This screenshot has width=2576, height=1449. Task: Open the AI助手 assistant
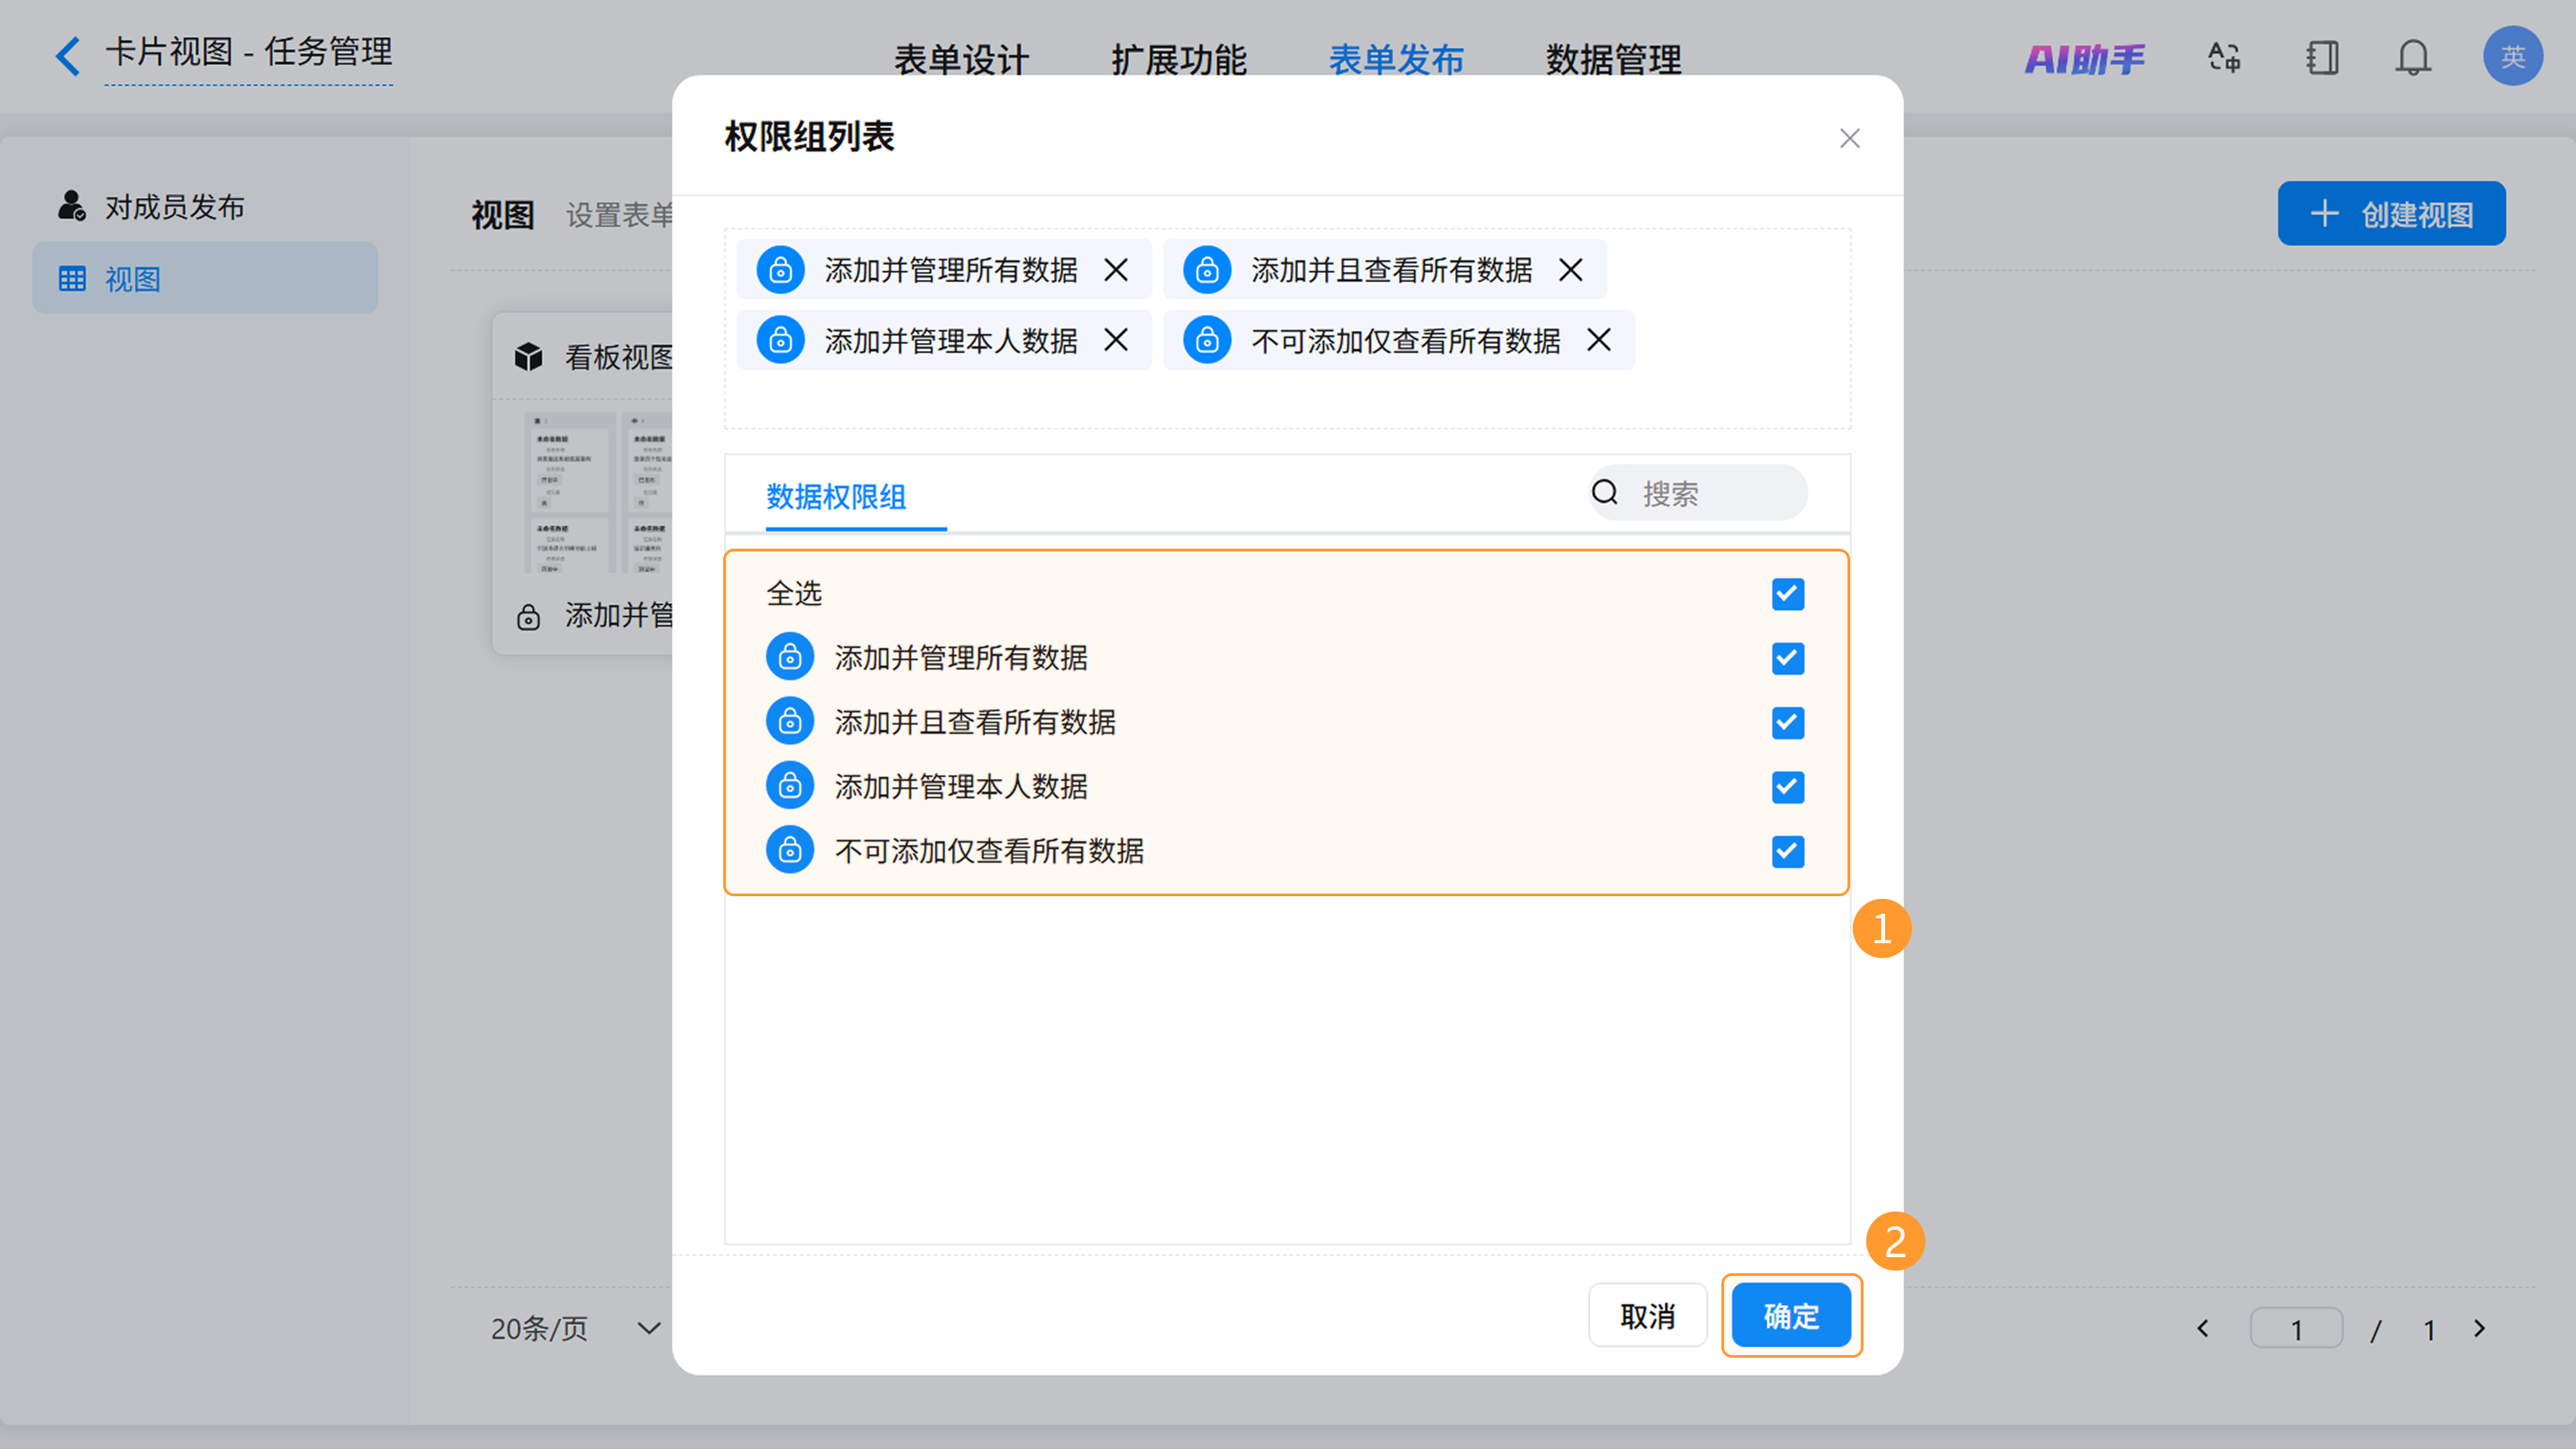pyautogui.click(x=2085, y=59)
